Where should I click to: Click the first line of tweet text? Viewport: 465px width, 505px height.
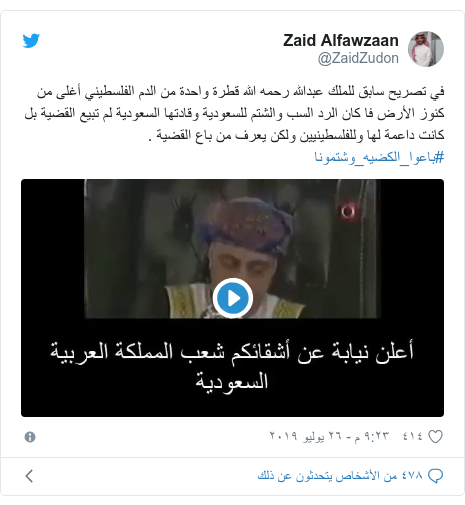tap(240, 91)
